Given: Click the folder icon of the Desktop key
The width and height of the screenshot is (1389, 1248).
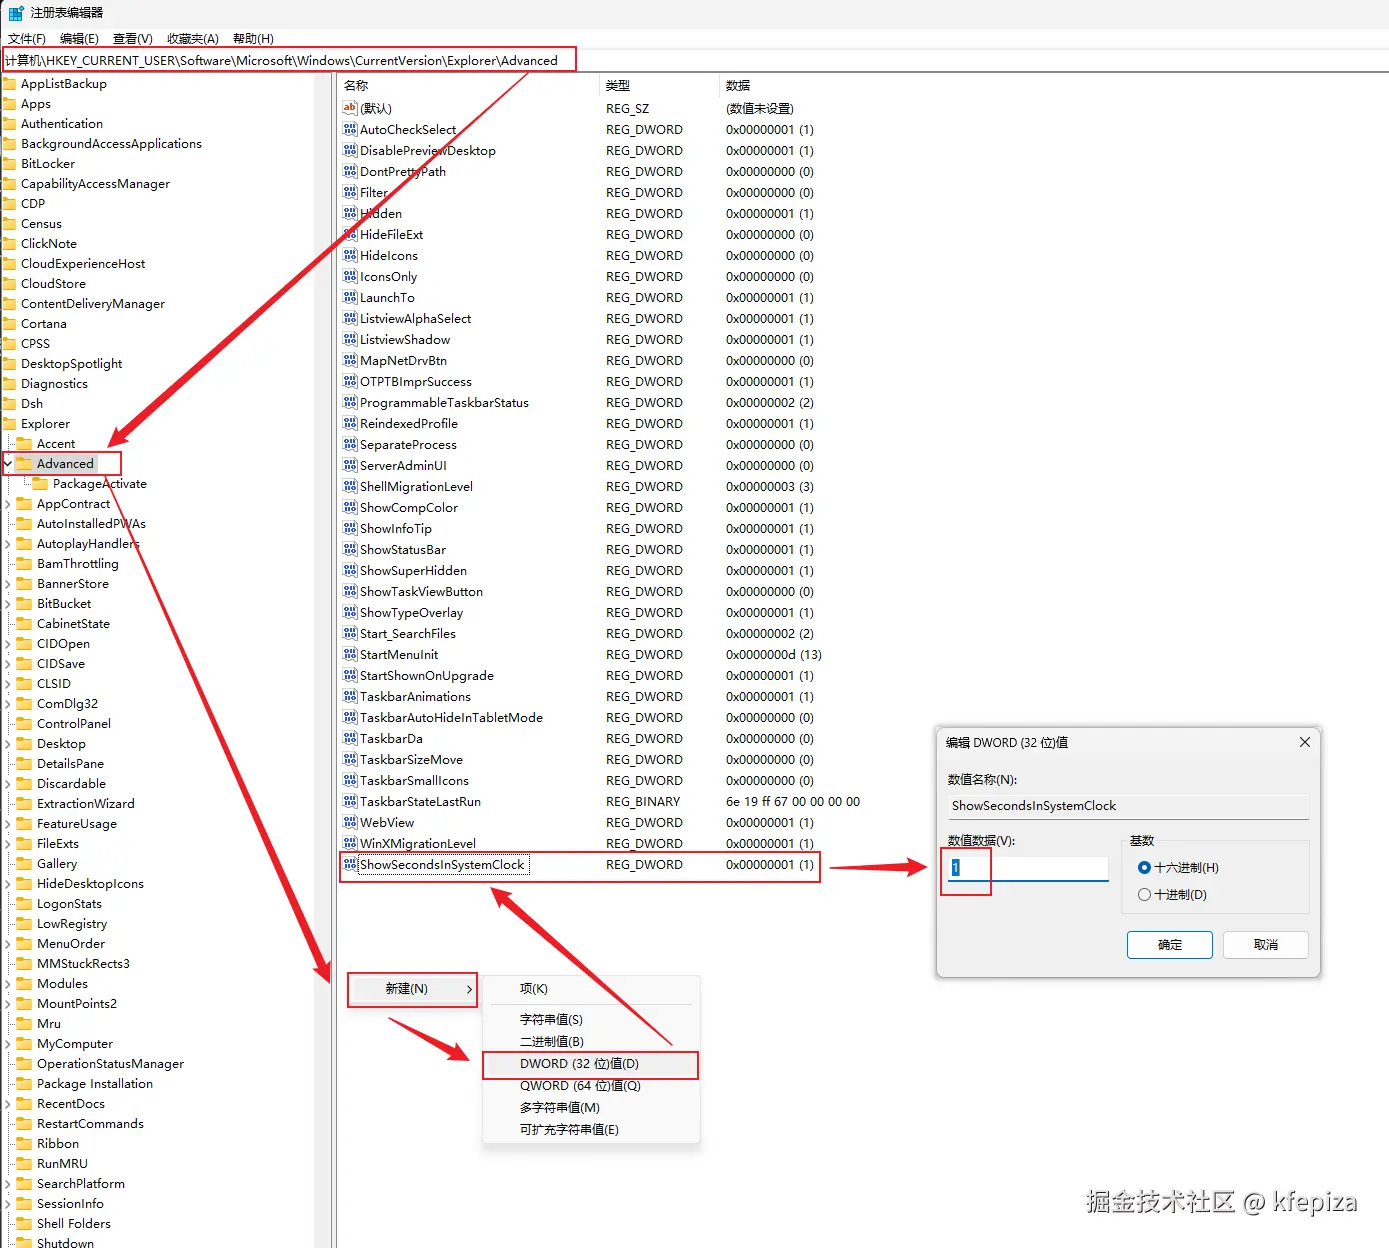Looking at the screenshot, I should (x=25, y=743).
